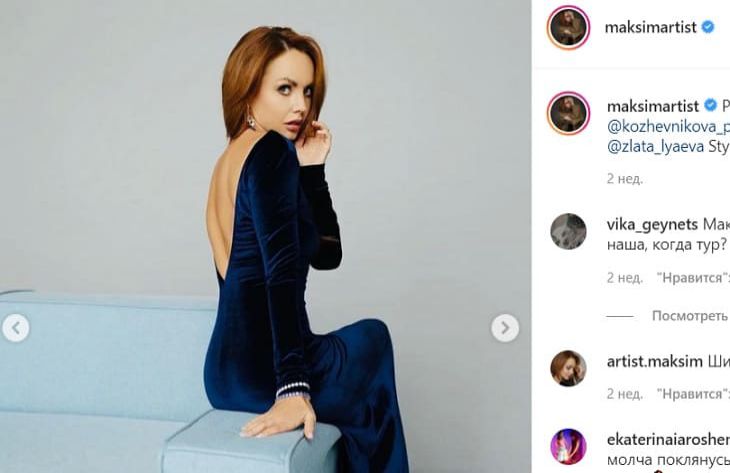Advance to next photo with right arrow

(505, 328)
